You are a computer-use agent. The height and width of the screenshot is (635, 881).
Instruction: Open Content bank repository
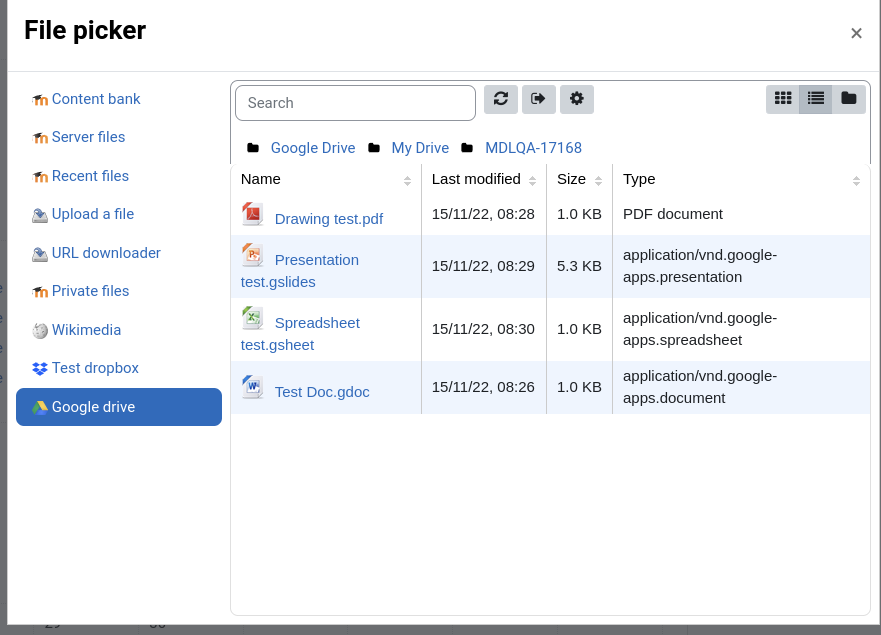[x=96, y=99]
